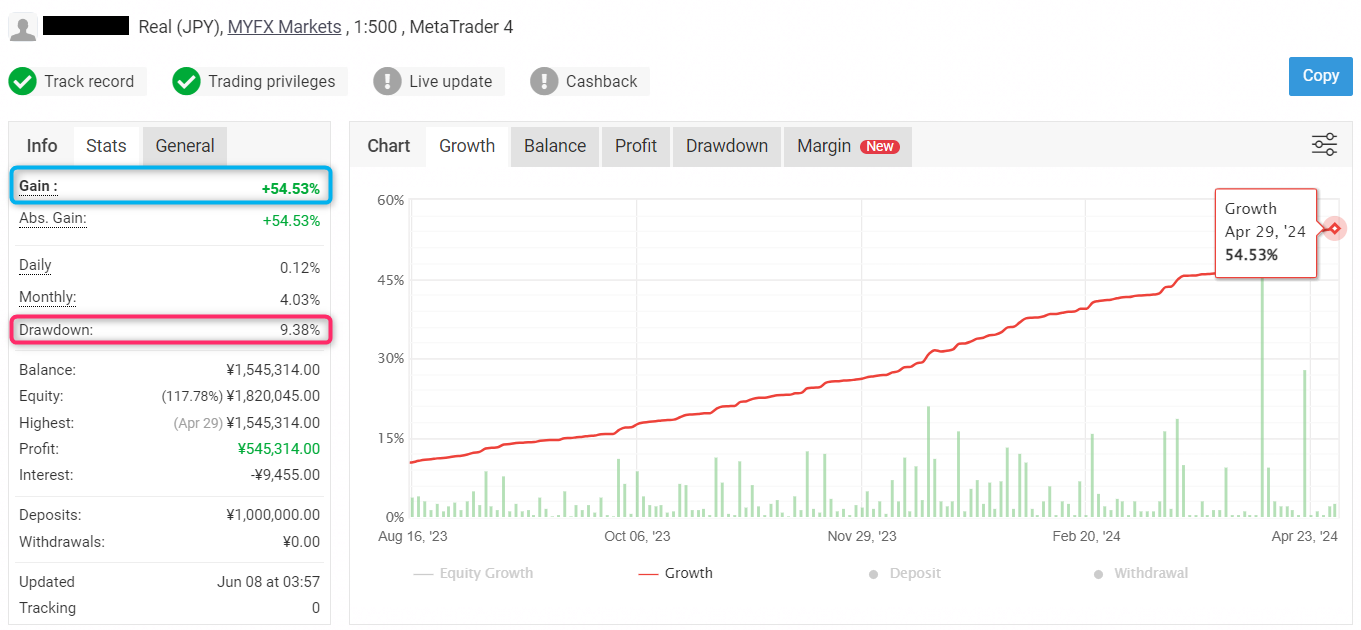The image size is (1361, 630).
Task: Open the MYFX Markets broker link
Action: coord(284,27)
